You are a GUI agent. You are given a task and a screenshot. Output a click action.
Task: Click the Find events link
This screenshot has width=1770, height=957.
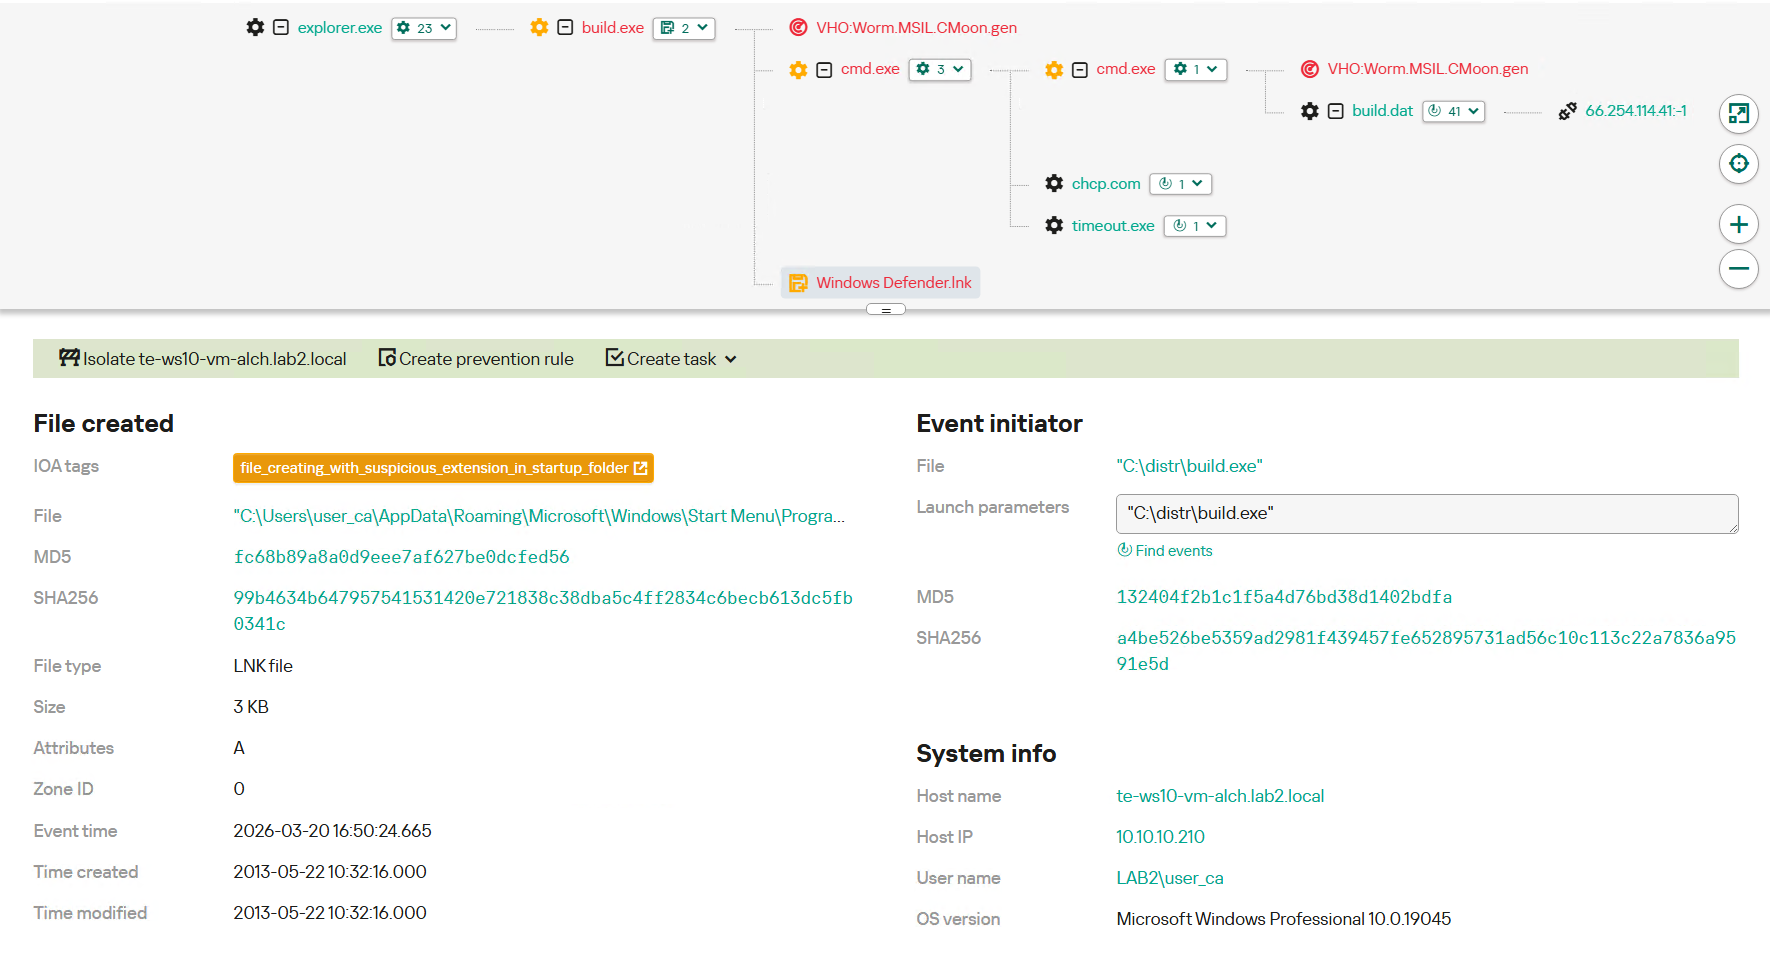(1165, 551)
